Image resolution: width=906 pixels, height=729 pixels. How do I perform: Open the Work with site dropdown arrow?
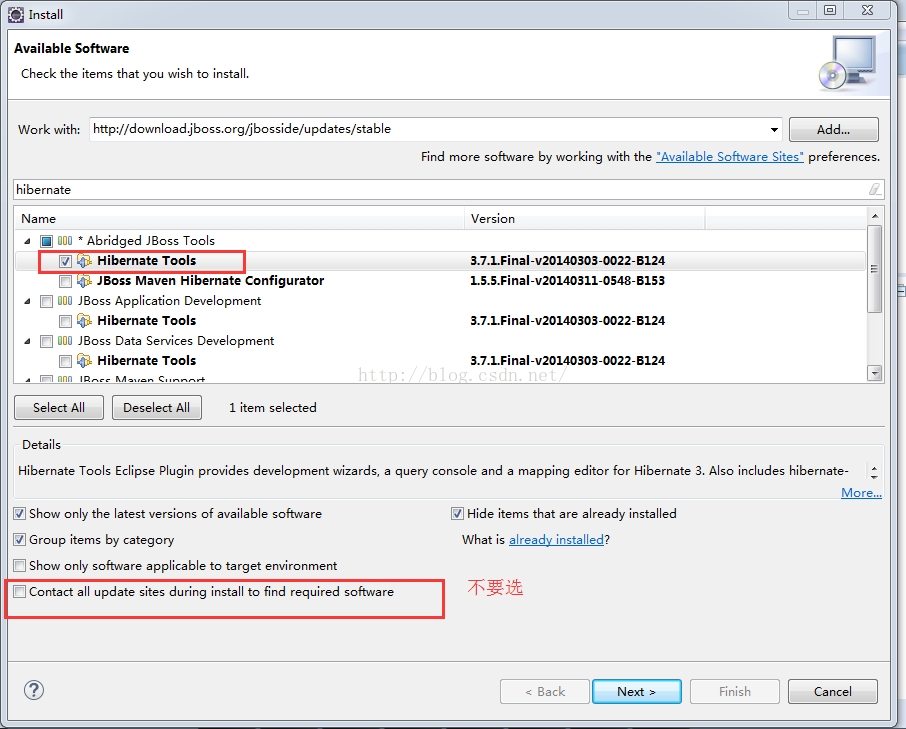pyautogui.click(x=774, y=129)
